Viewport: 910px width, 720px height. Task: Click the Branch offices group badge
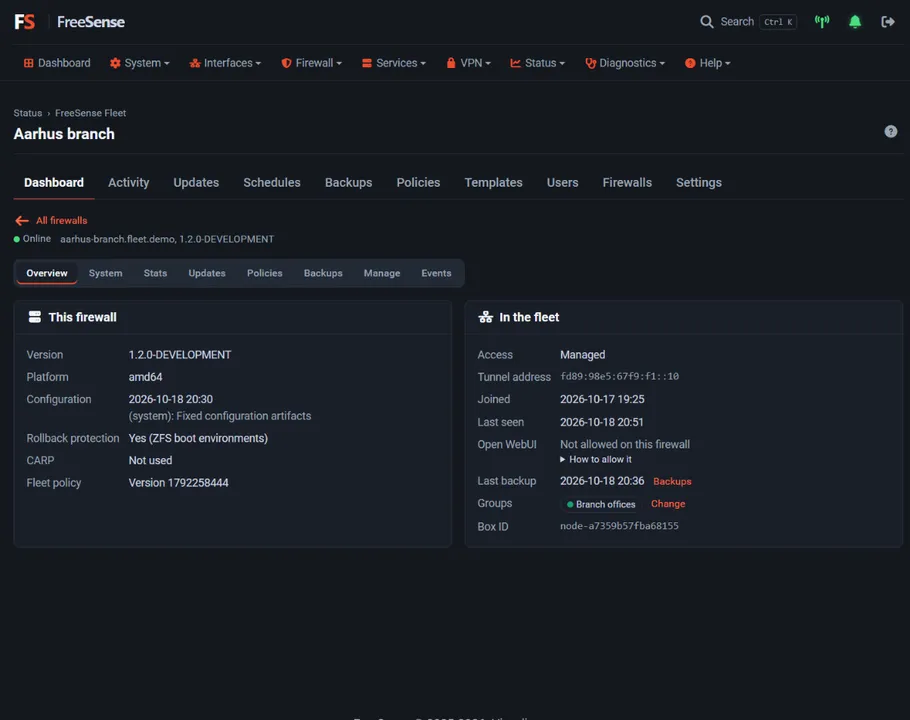pyautogui.click(x=601, y=504)
